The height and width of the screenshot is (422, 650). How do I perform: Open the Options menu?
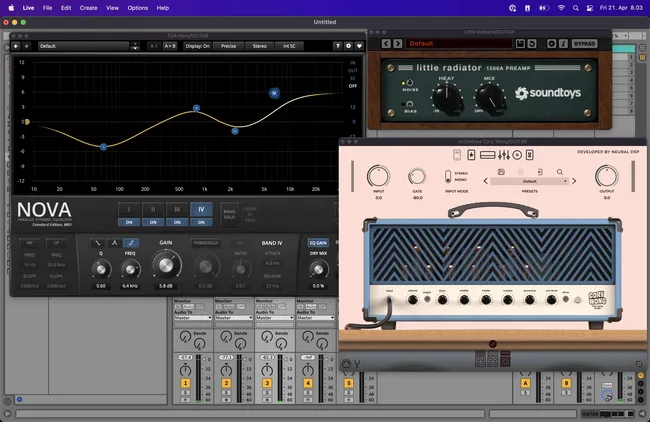pos(138,8)
